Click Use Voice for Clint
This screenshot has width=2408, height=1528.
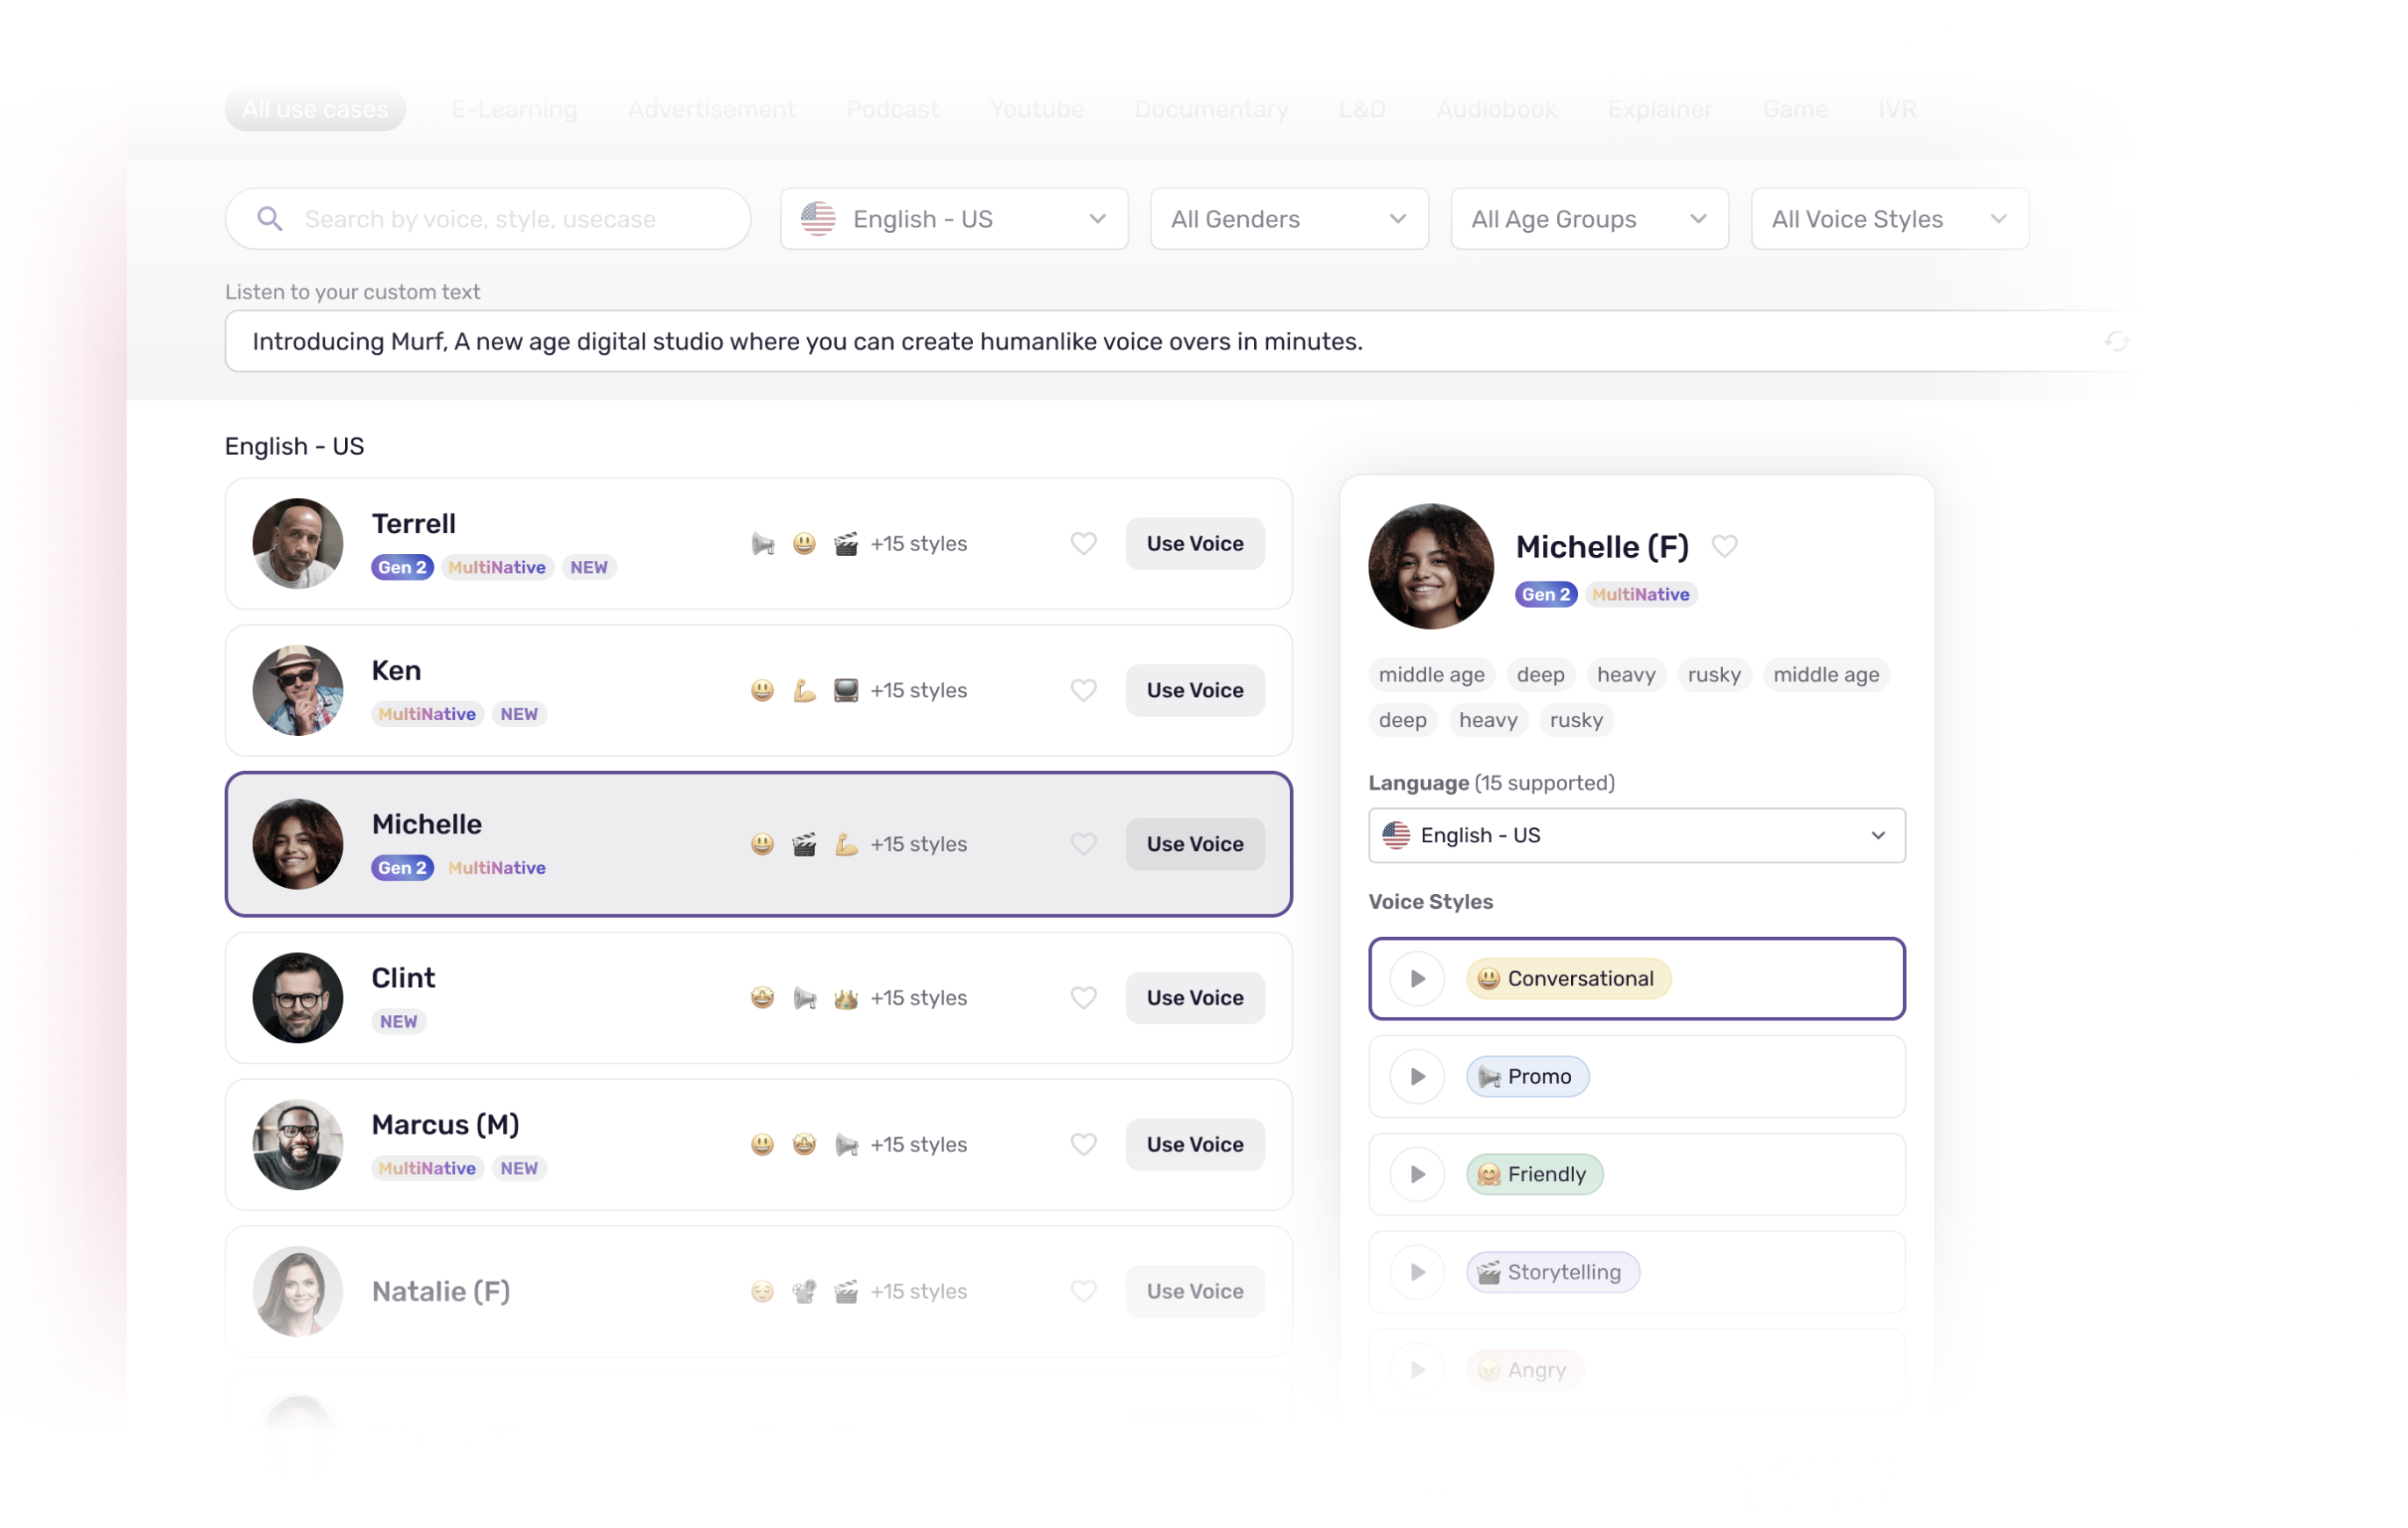[1195, 998]
